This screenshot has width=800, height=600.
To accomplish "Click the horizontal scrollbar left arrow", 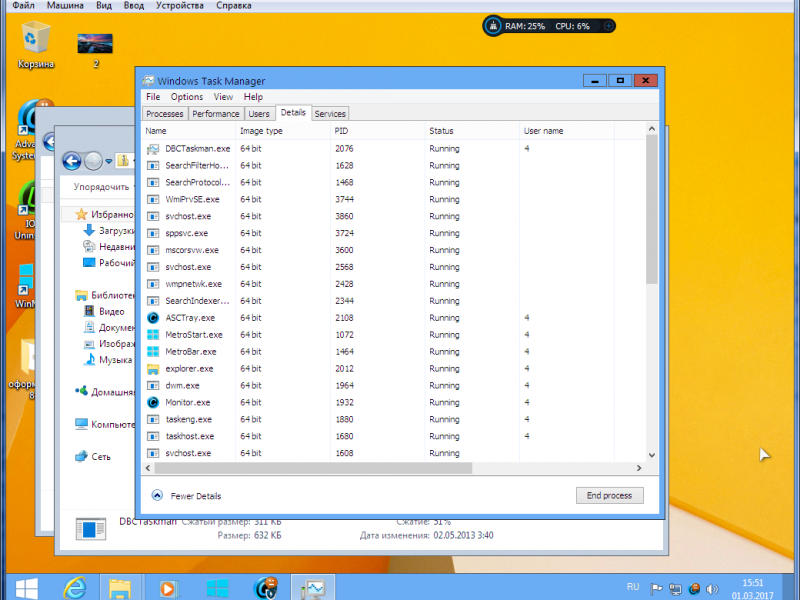I will (x=148, y=468).
